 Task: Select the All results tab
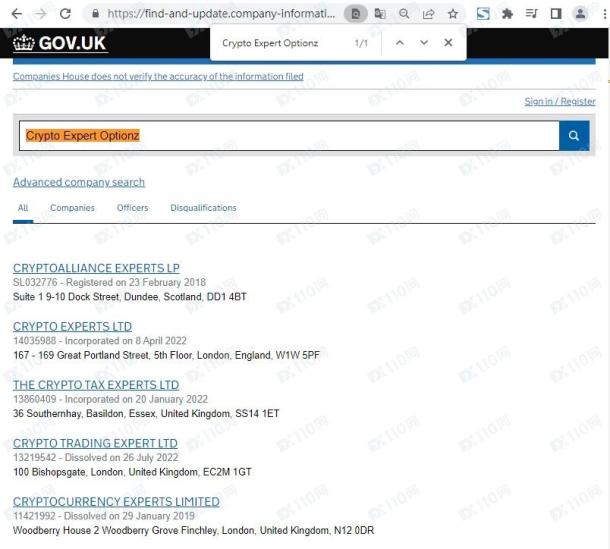click(x=23, y=208)
